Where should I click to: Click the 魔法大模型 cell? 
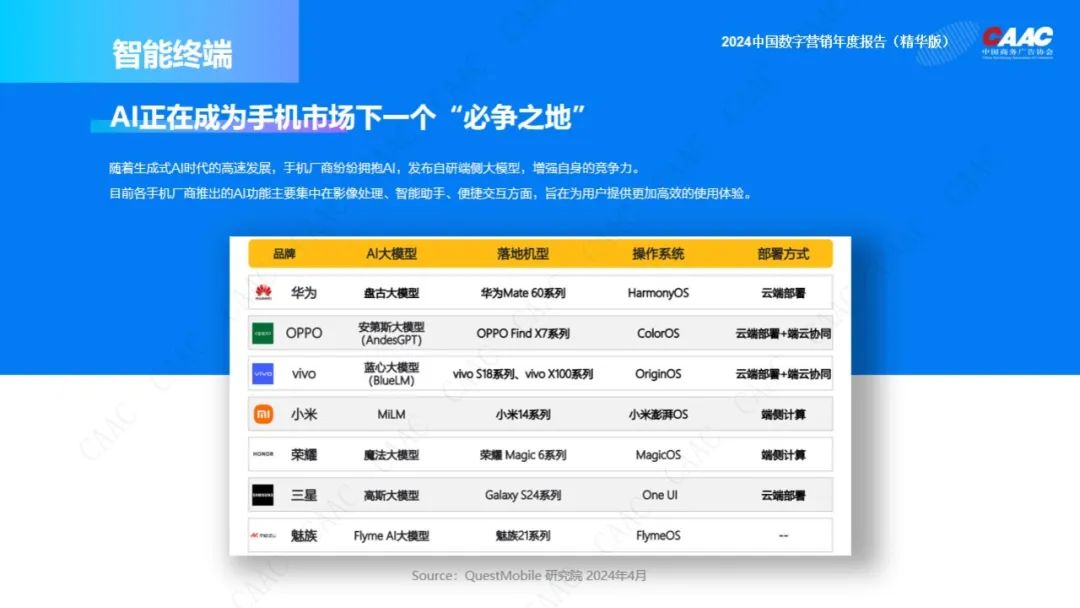(x=391, y=454)
